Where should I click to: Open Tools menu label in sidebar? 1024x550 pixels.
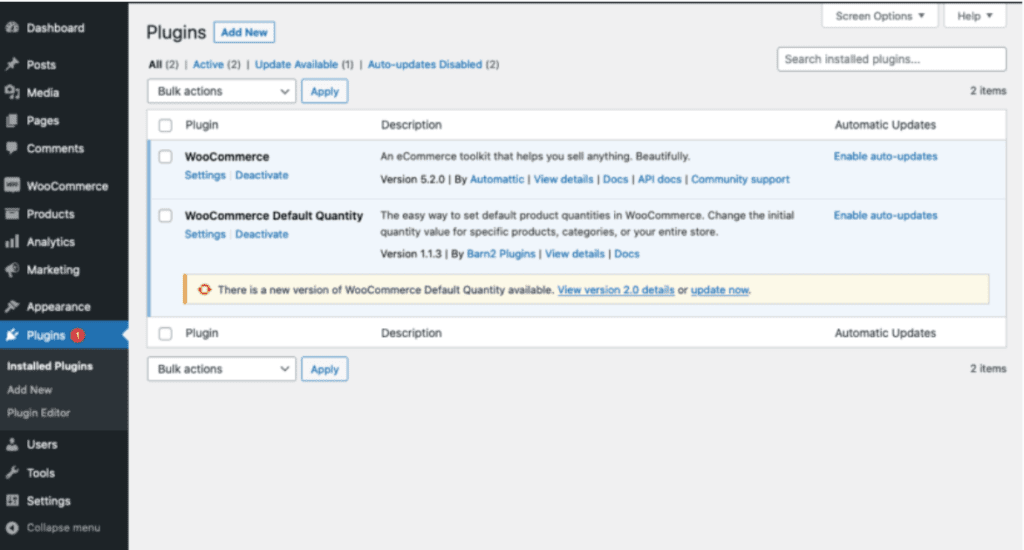[40, 473]
